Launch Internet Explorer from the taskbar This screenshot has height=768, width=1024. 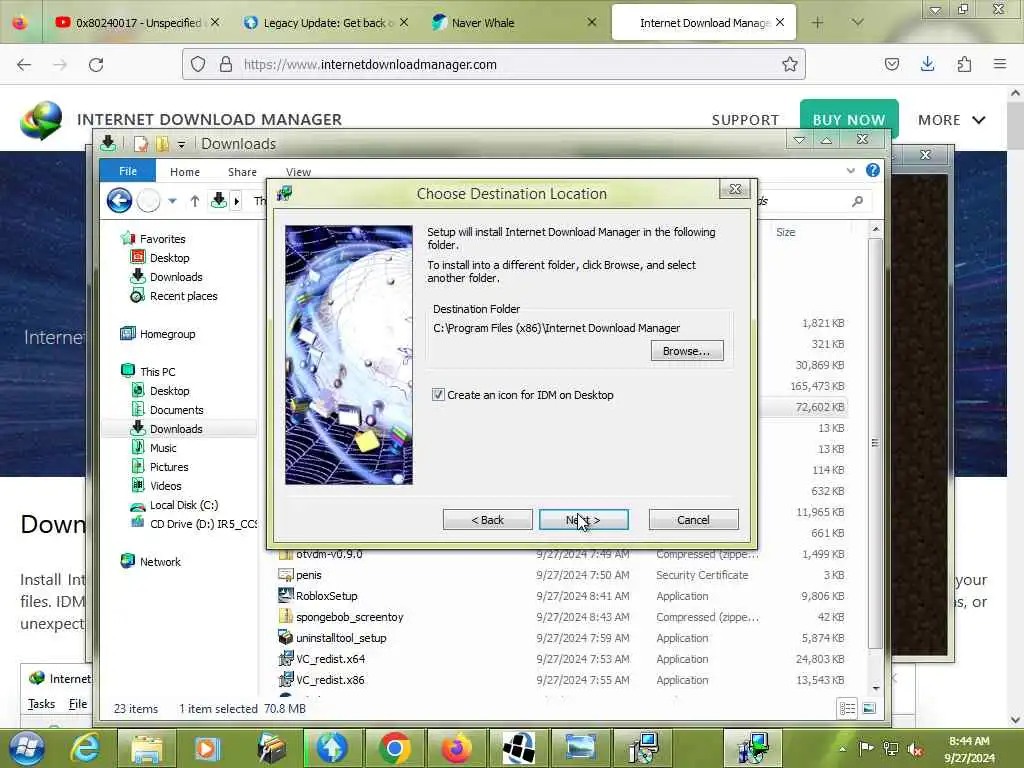(x=86, y=748)
